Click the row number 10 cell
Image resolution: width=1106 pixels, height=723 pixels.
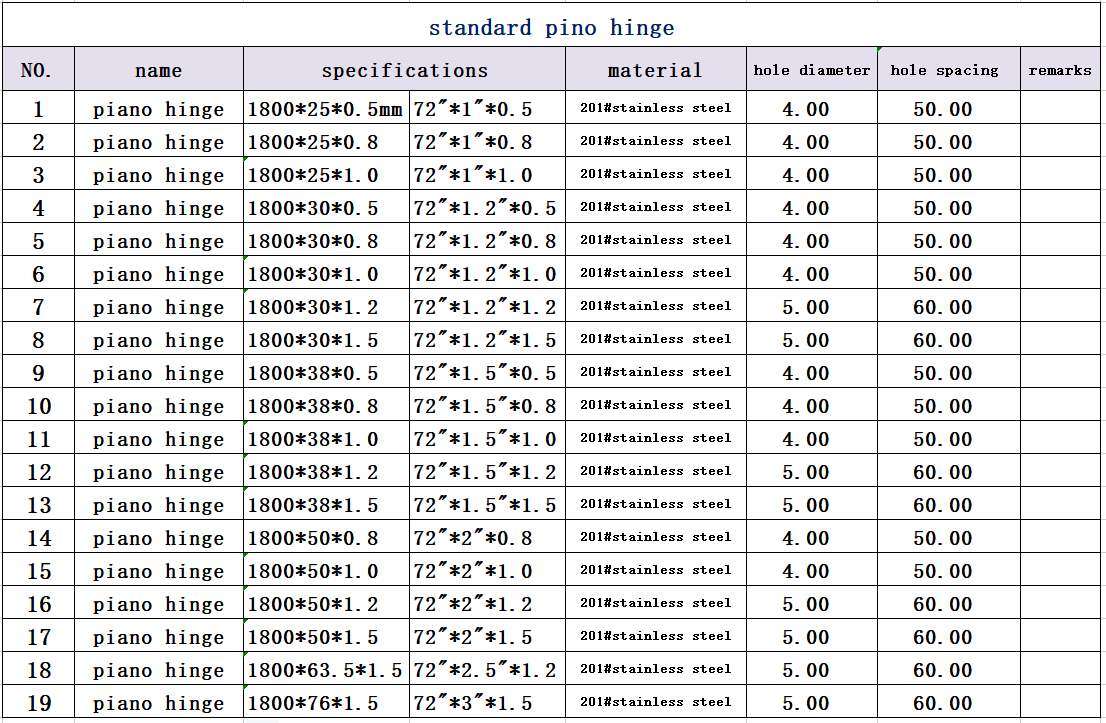coord(38,406)
